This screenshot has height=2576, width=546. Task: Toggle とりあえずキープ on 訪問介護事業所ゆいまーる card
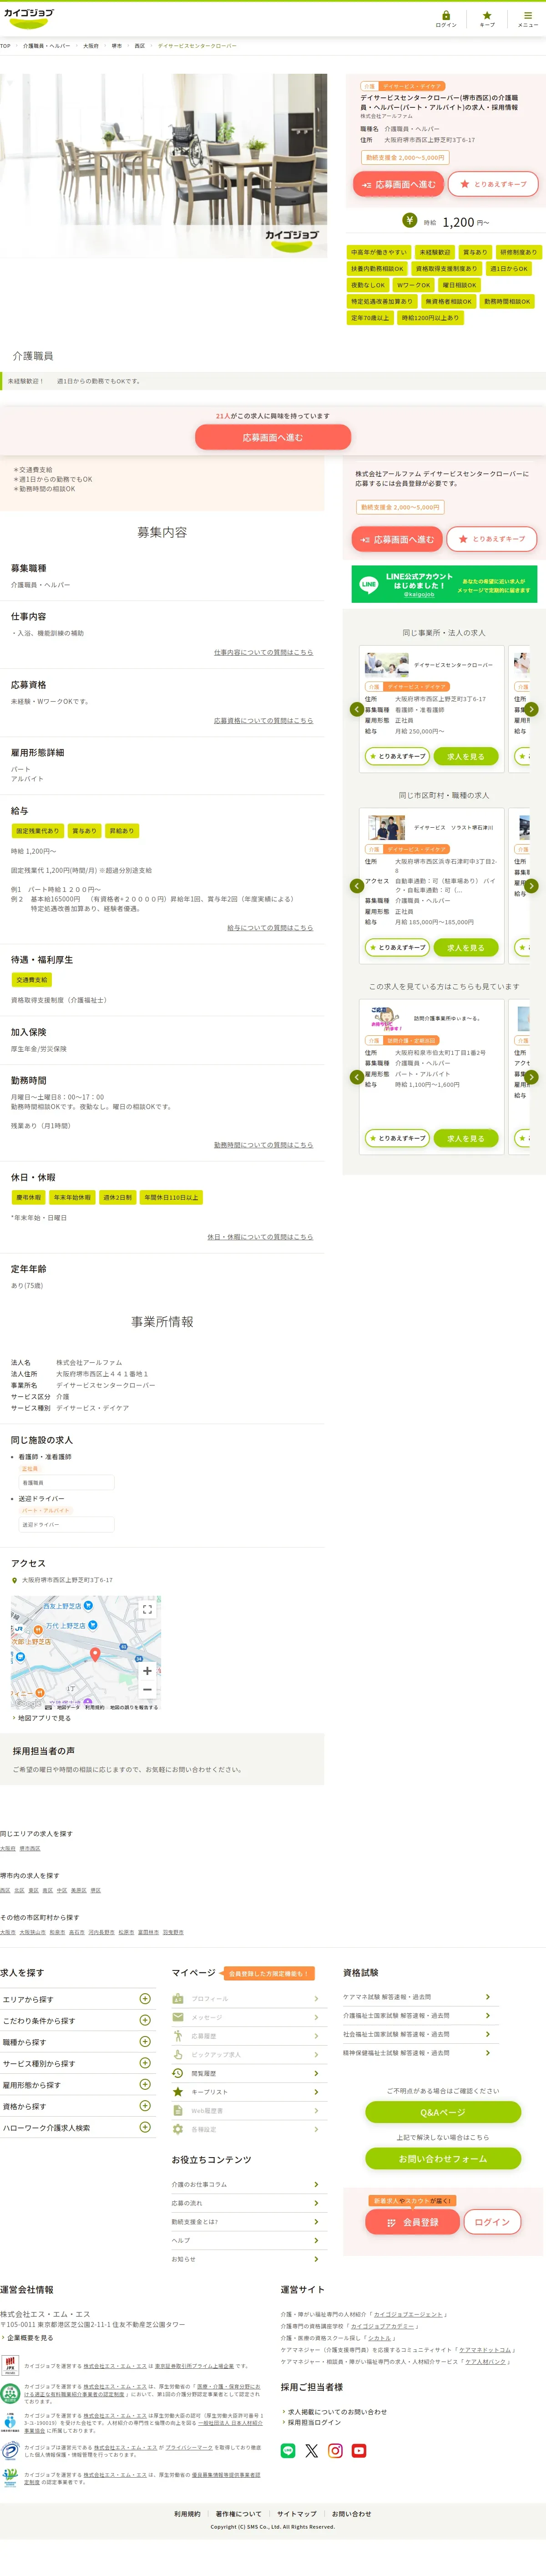click(x=397, y=1138)
